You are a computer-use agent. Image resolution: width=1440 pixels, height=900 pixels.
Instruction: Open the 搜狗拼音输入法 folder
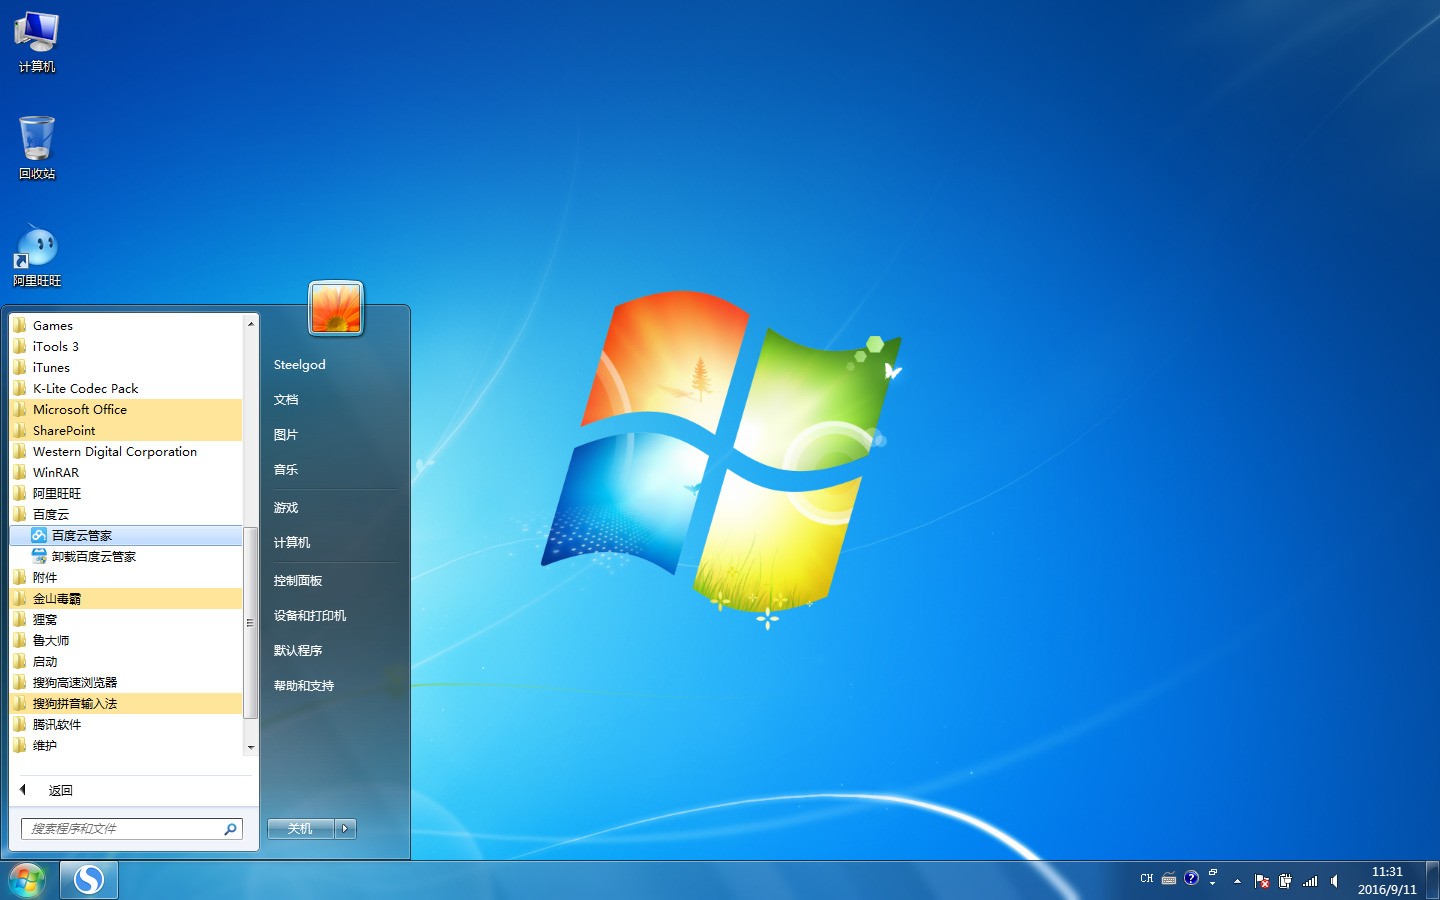tap(126, 703)
